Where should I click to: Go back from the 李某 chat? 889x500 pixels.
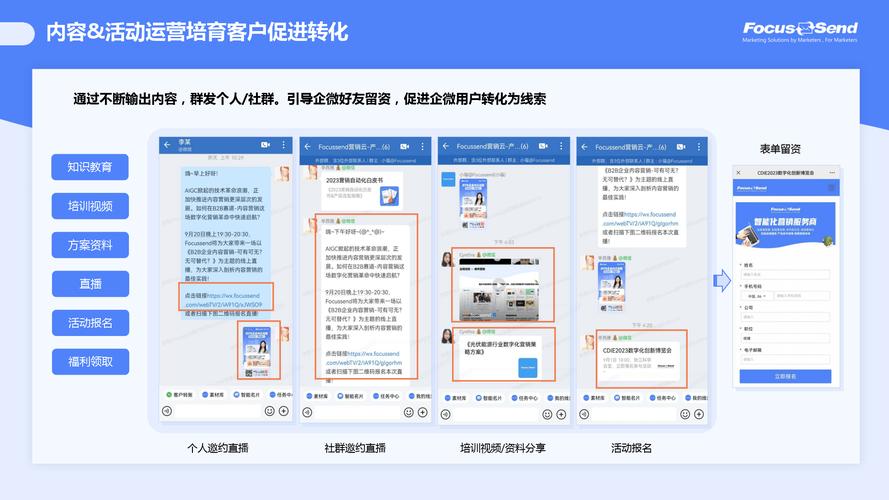tap(167, 145)
